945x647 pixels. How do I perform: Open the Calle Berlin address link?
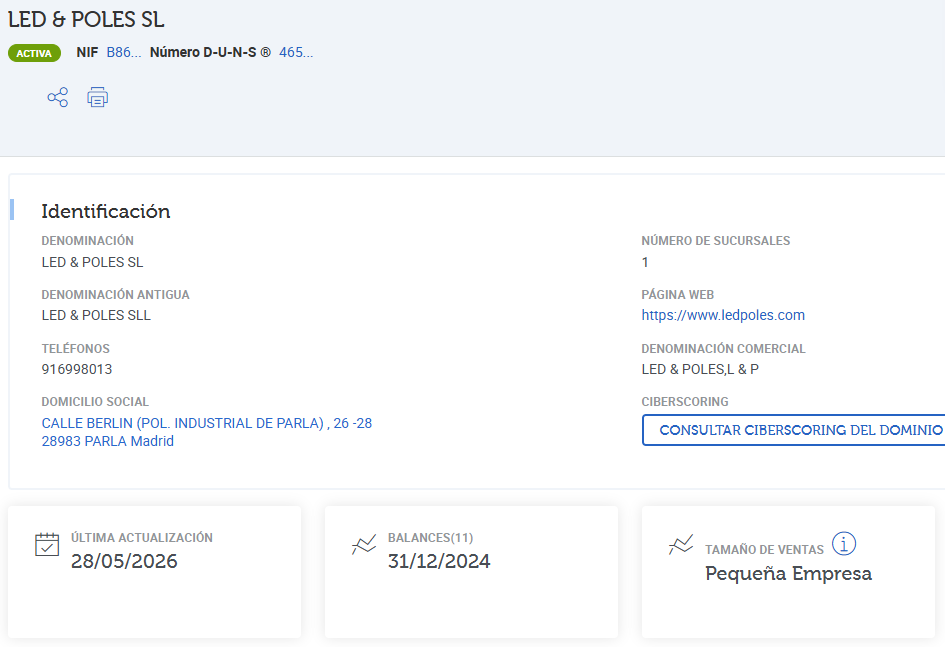click(207, 423)
